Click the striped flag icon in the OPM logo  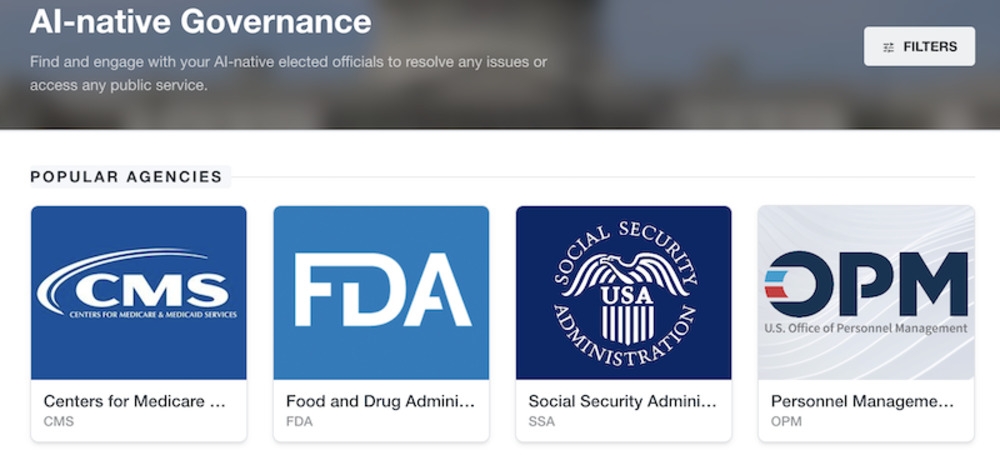click(778, 283)
